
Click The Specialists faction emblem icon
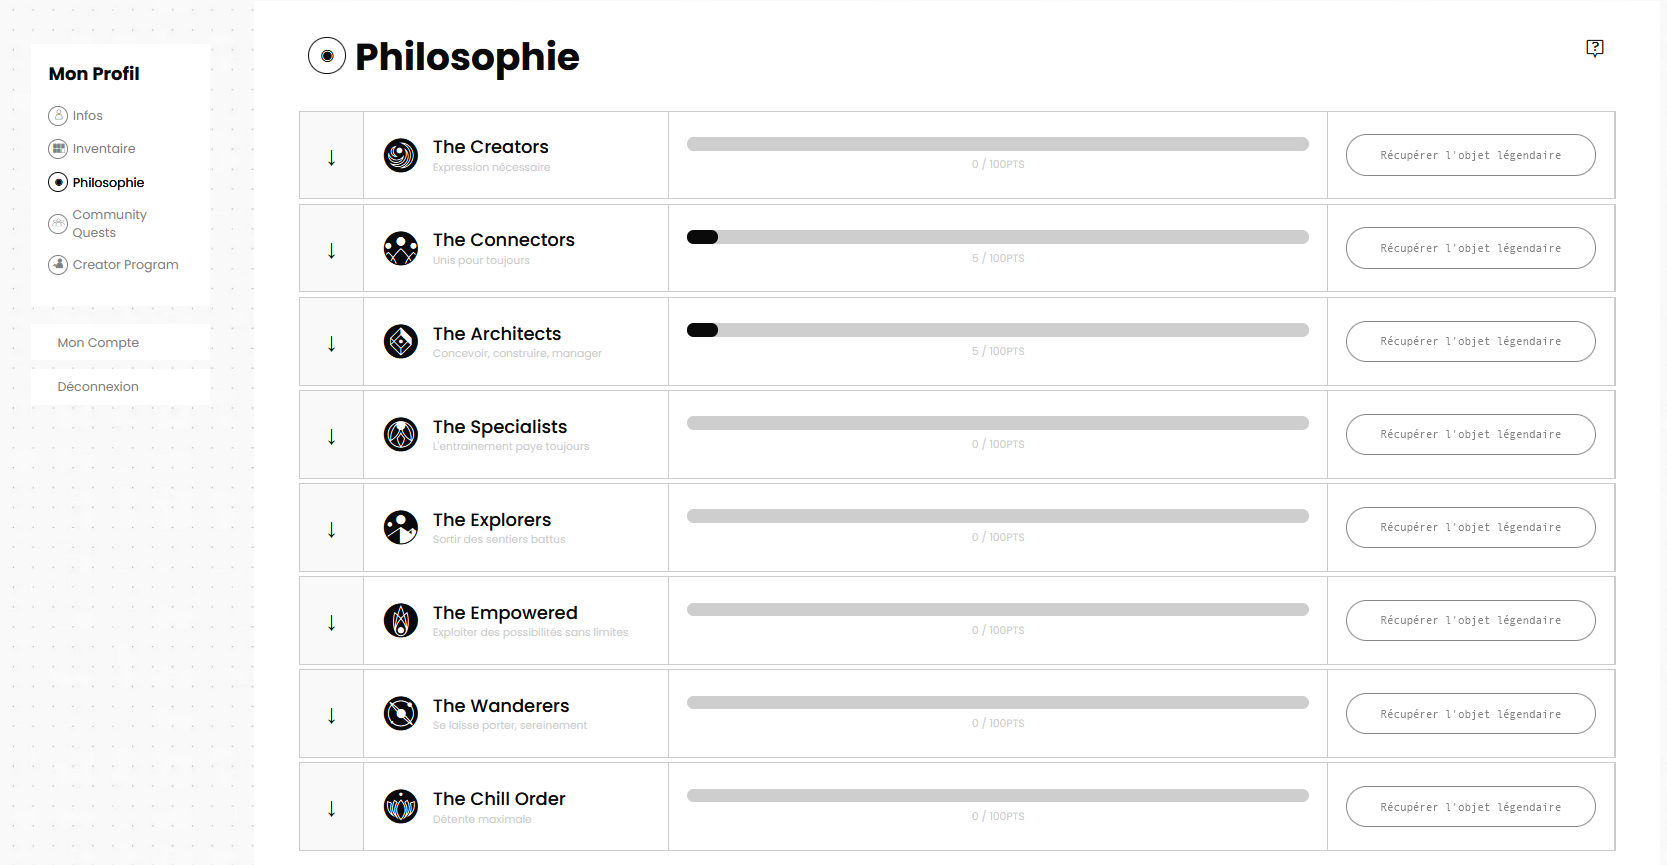[x=401, y=435]
